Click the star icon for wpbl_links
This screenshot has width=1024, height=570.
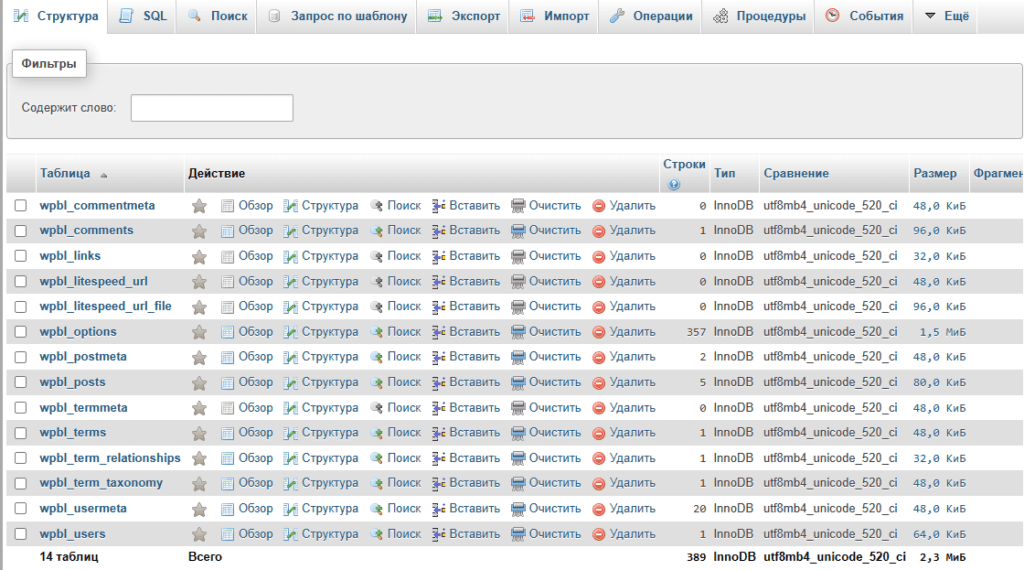tap(199, 257)
